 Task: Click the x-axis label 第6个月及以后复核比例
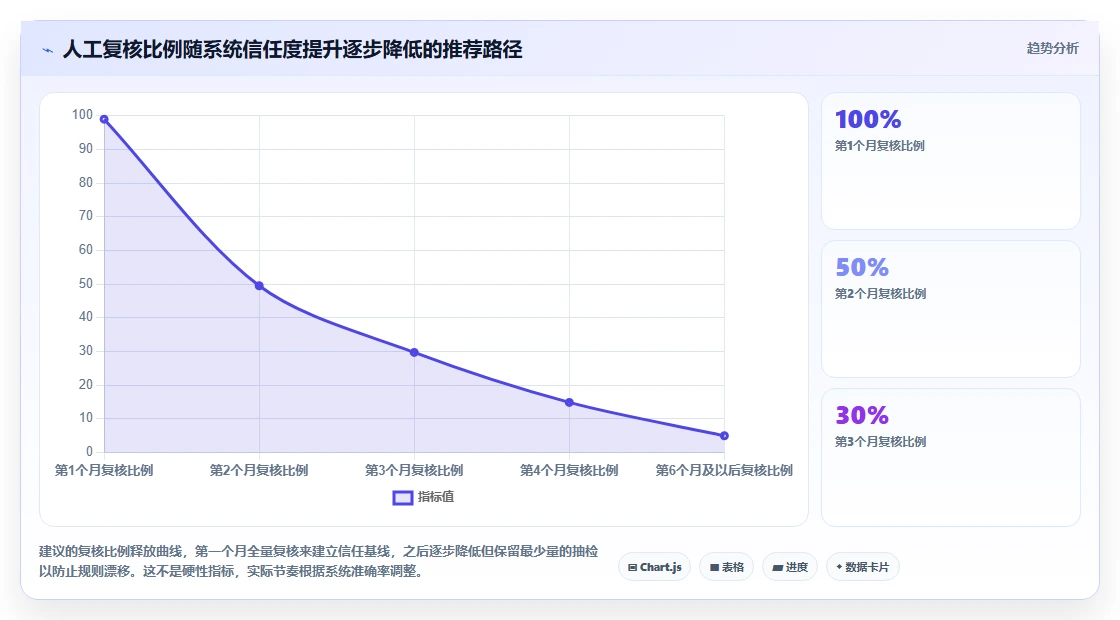[x=724, y=470]
